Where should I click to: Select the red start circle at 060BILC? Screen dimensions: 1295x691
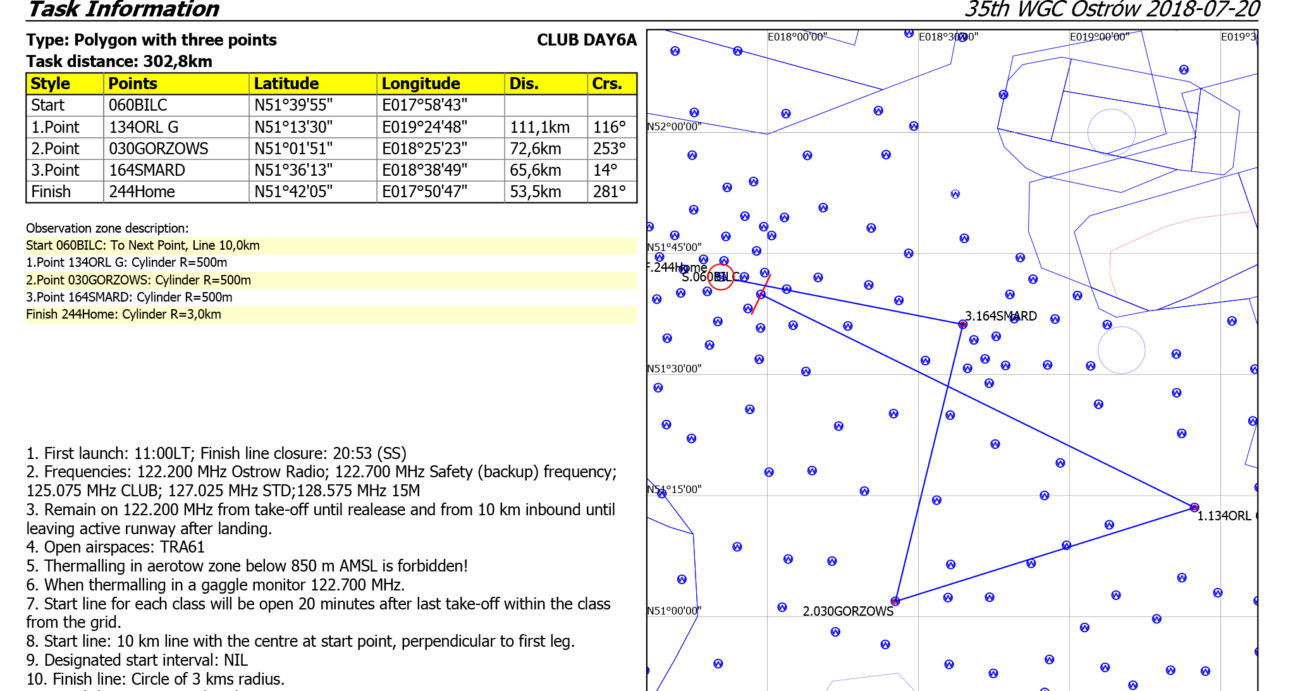[x=720, y=276]
